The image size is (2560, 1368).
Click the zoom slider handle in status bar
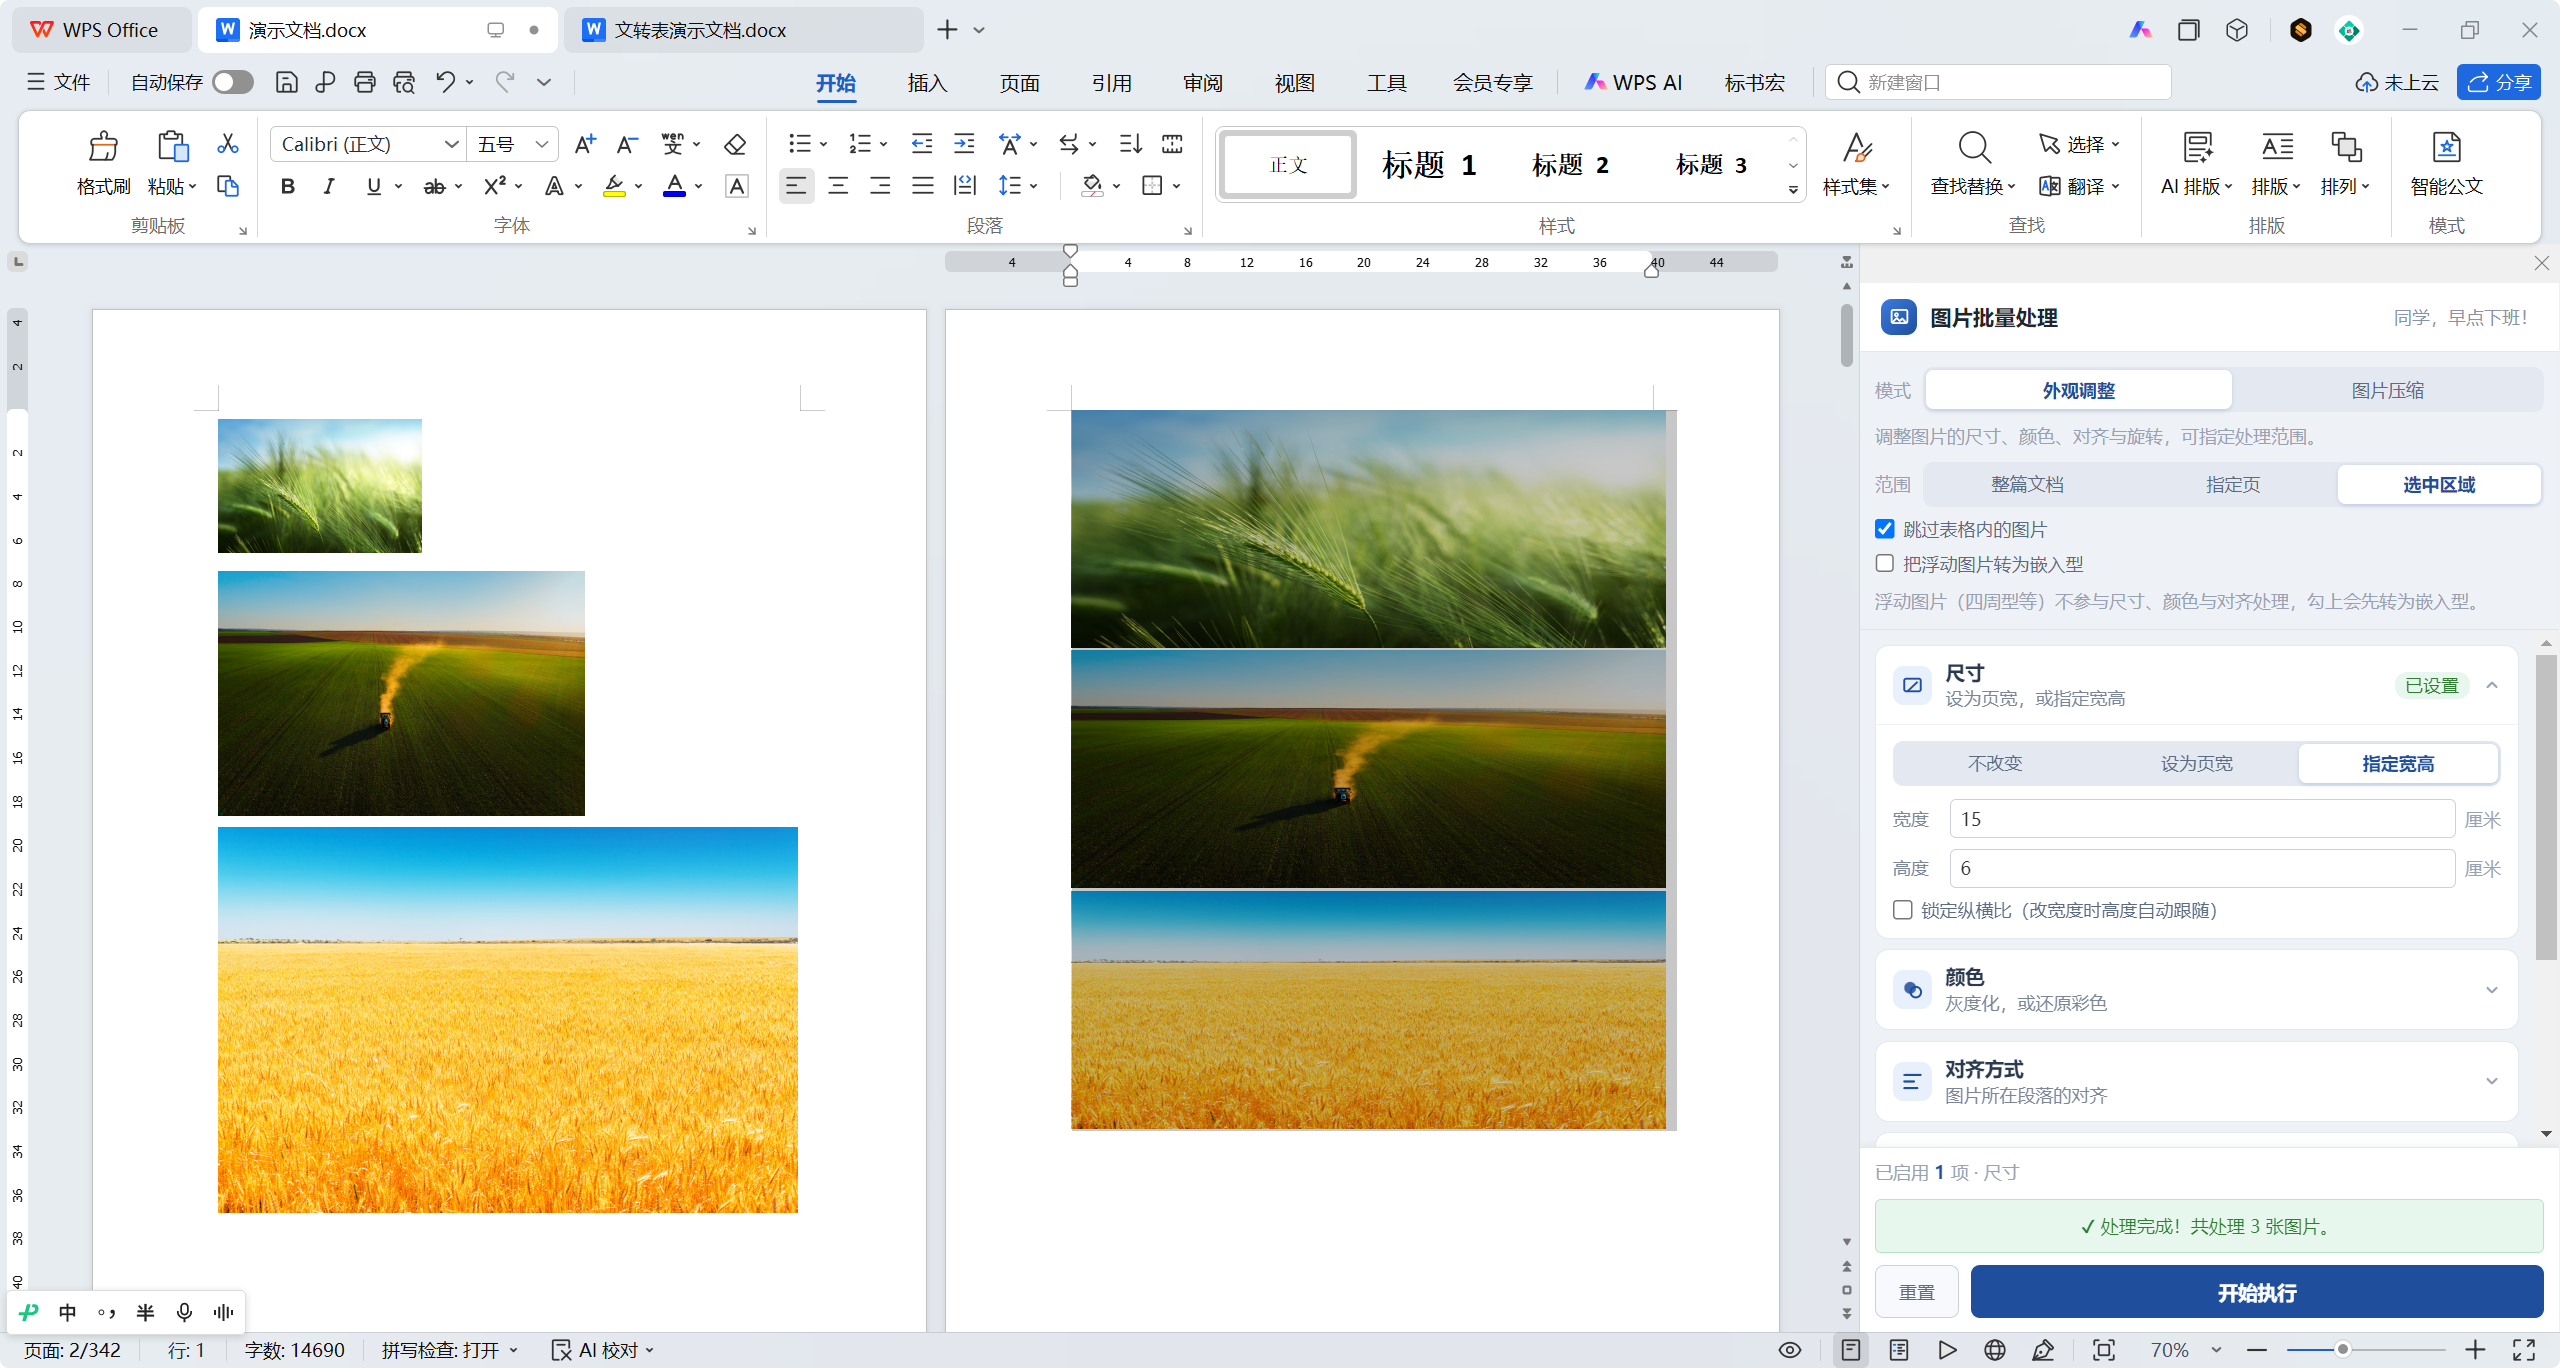[x=2342, y=1350]
